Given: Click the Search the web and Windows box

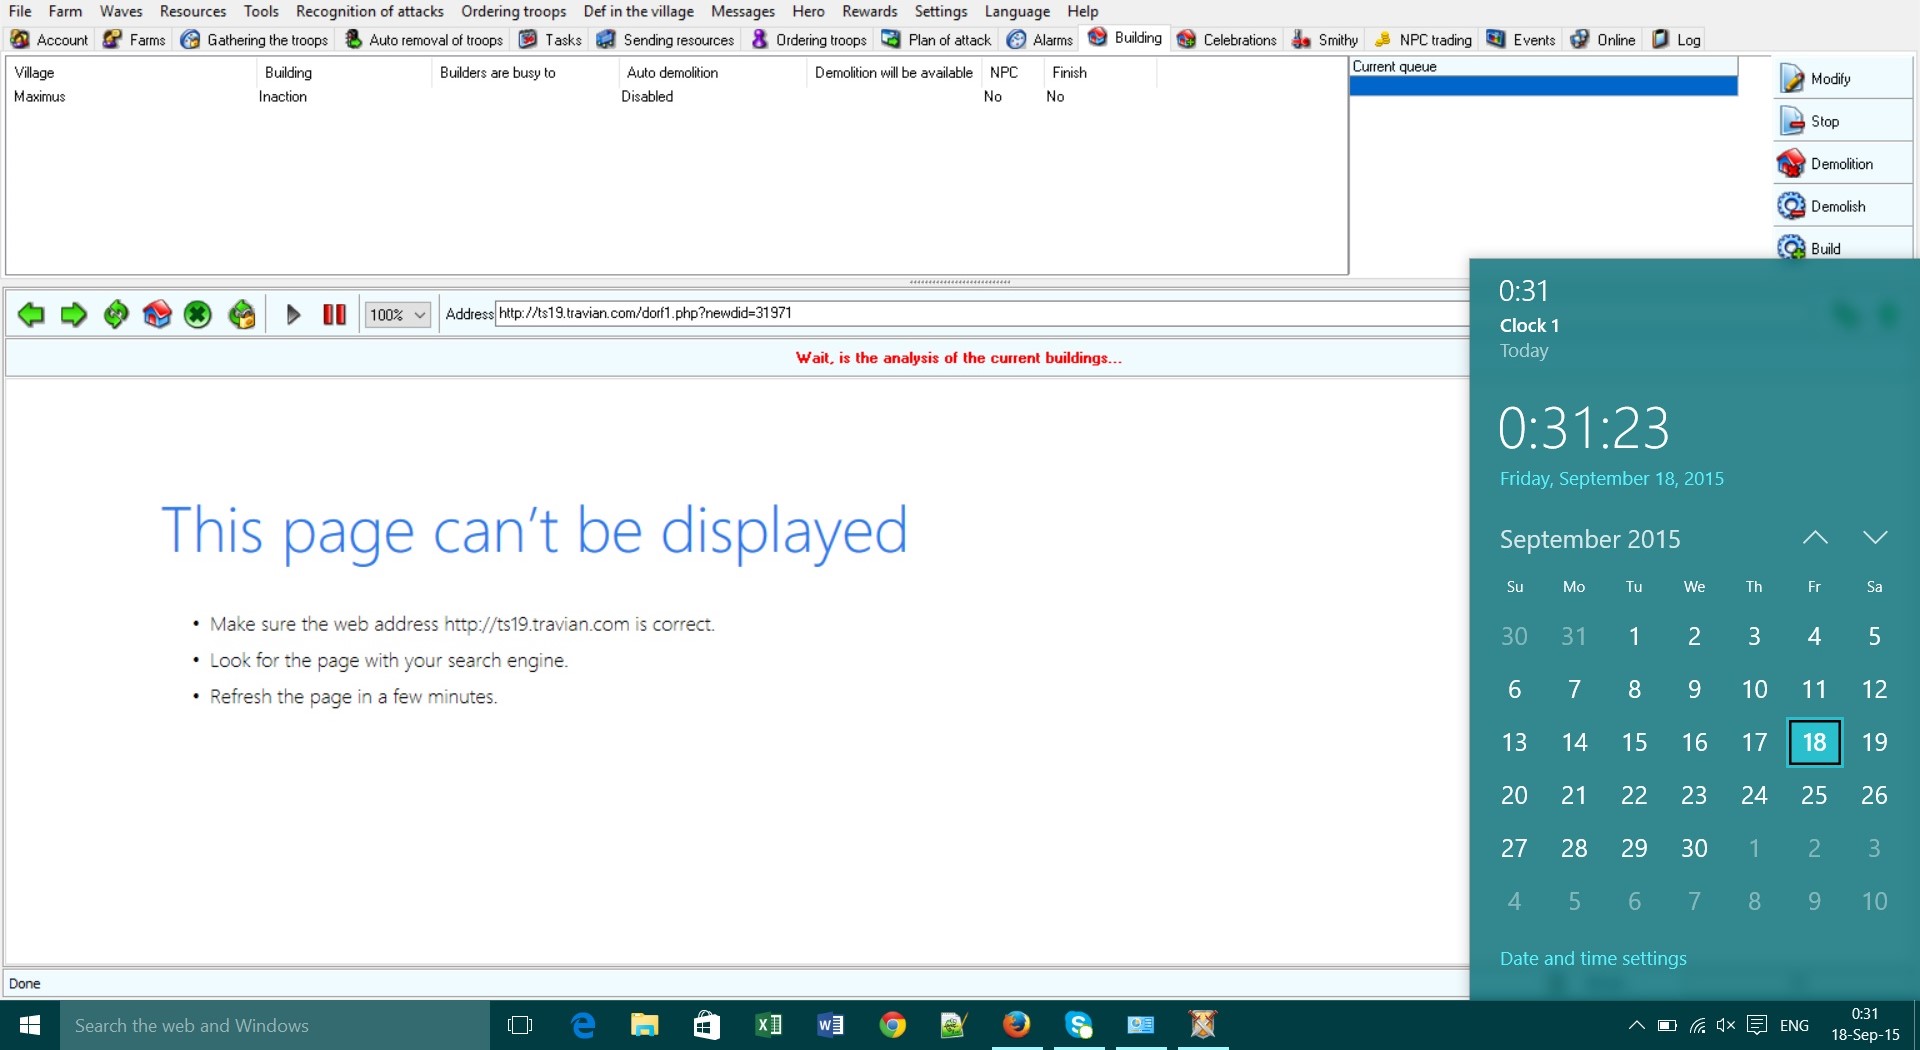Looking at the screenshot, I should [x=275, y=1025].
